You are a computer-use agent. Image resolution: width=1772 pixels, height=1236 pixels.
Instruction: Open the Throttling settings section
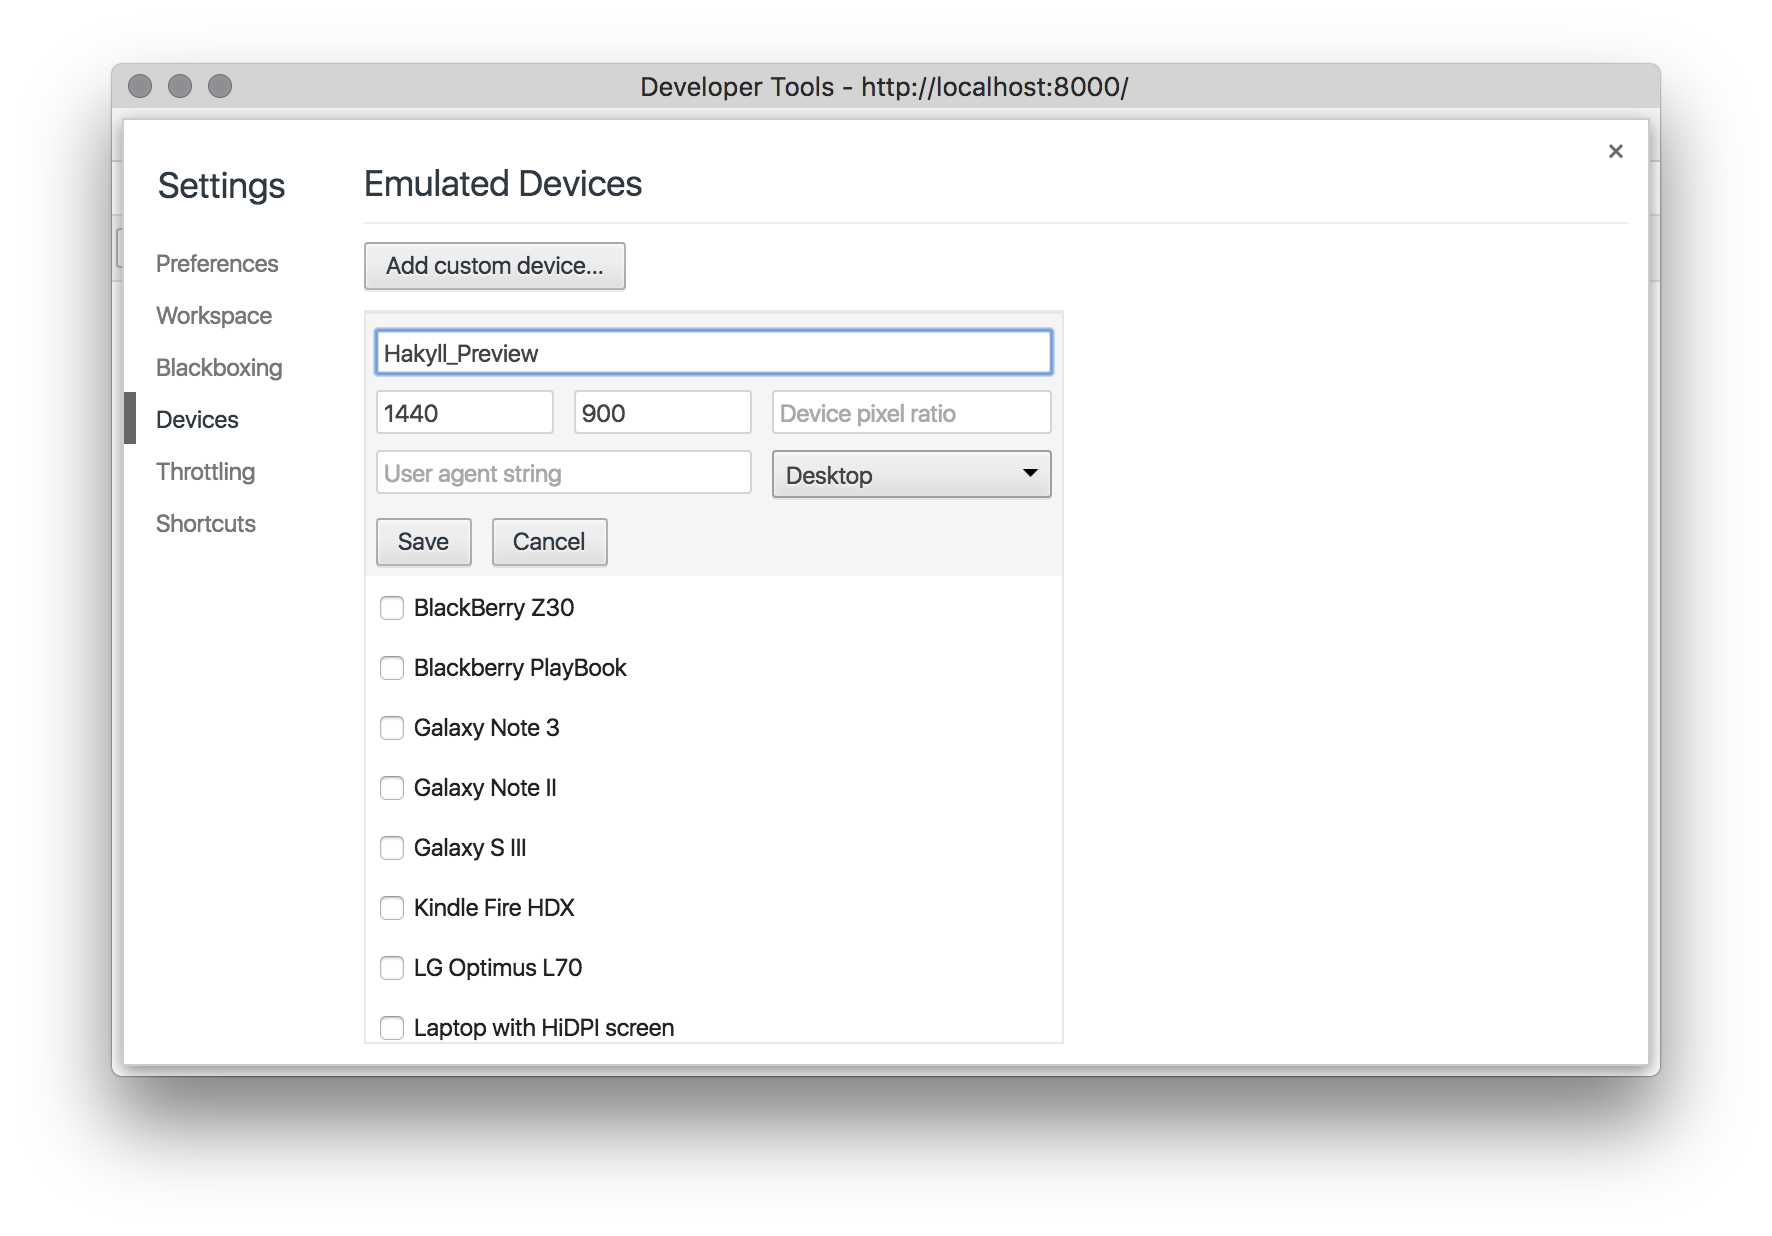click(x=205, y=472)
